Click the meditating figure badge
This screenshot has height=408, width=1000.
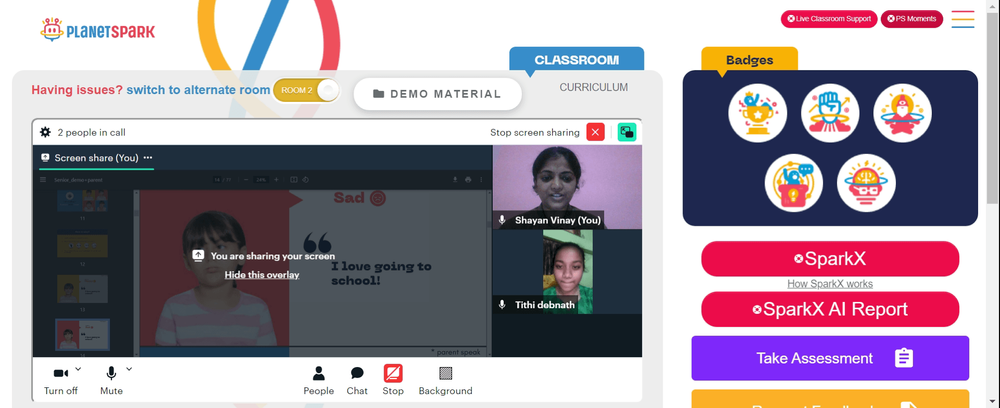[902, 113]
